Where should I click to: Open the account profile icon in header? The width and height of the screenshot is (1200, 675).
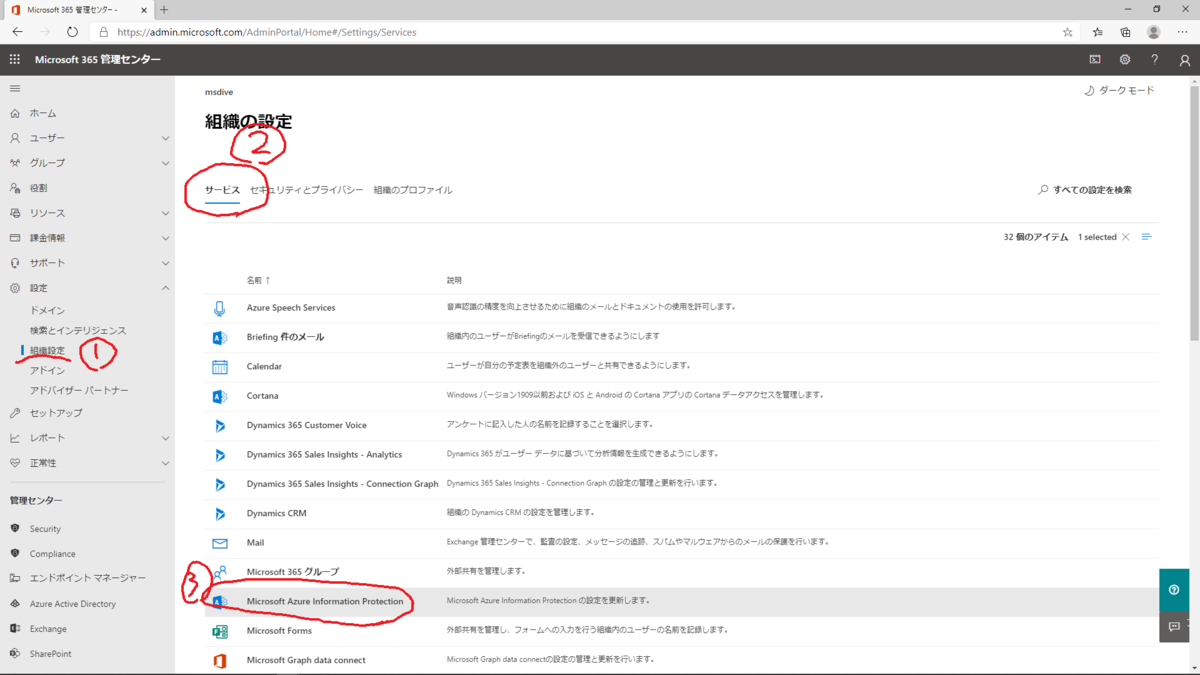(1185, 60)
